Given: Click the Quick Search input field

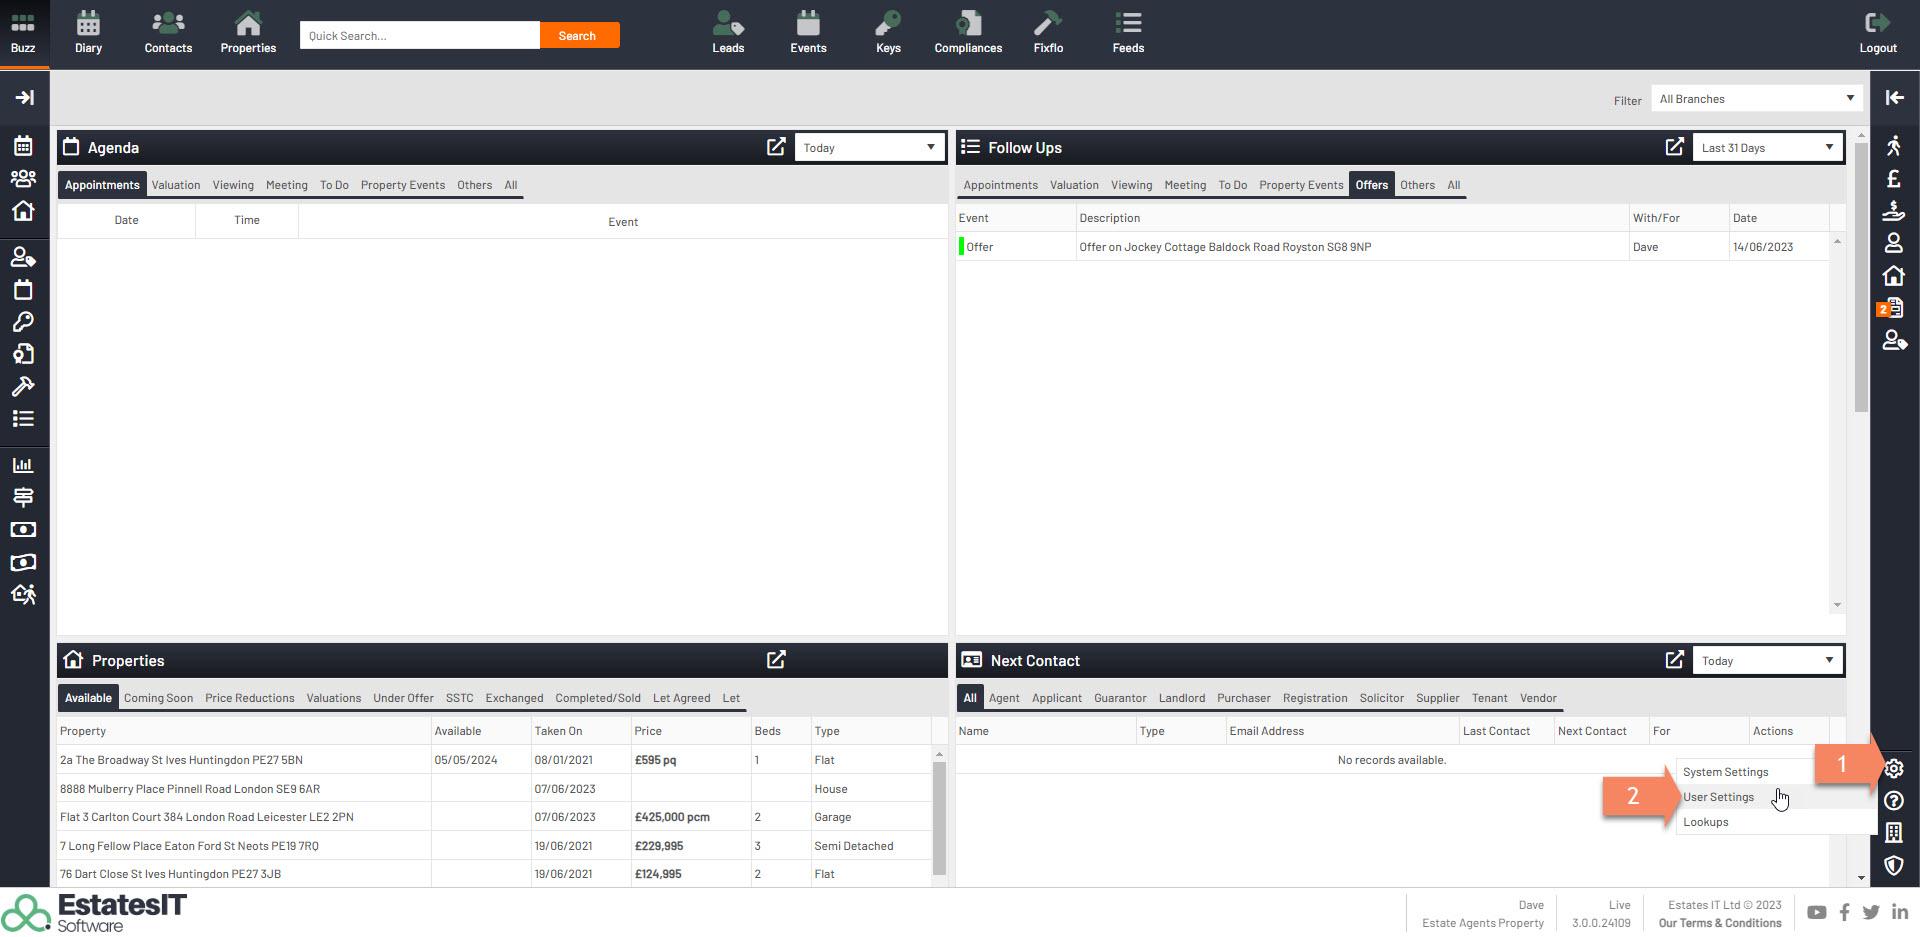Looking at the screenshot, I should 419,36.
